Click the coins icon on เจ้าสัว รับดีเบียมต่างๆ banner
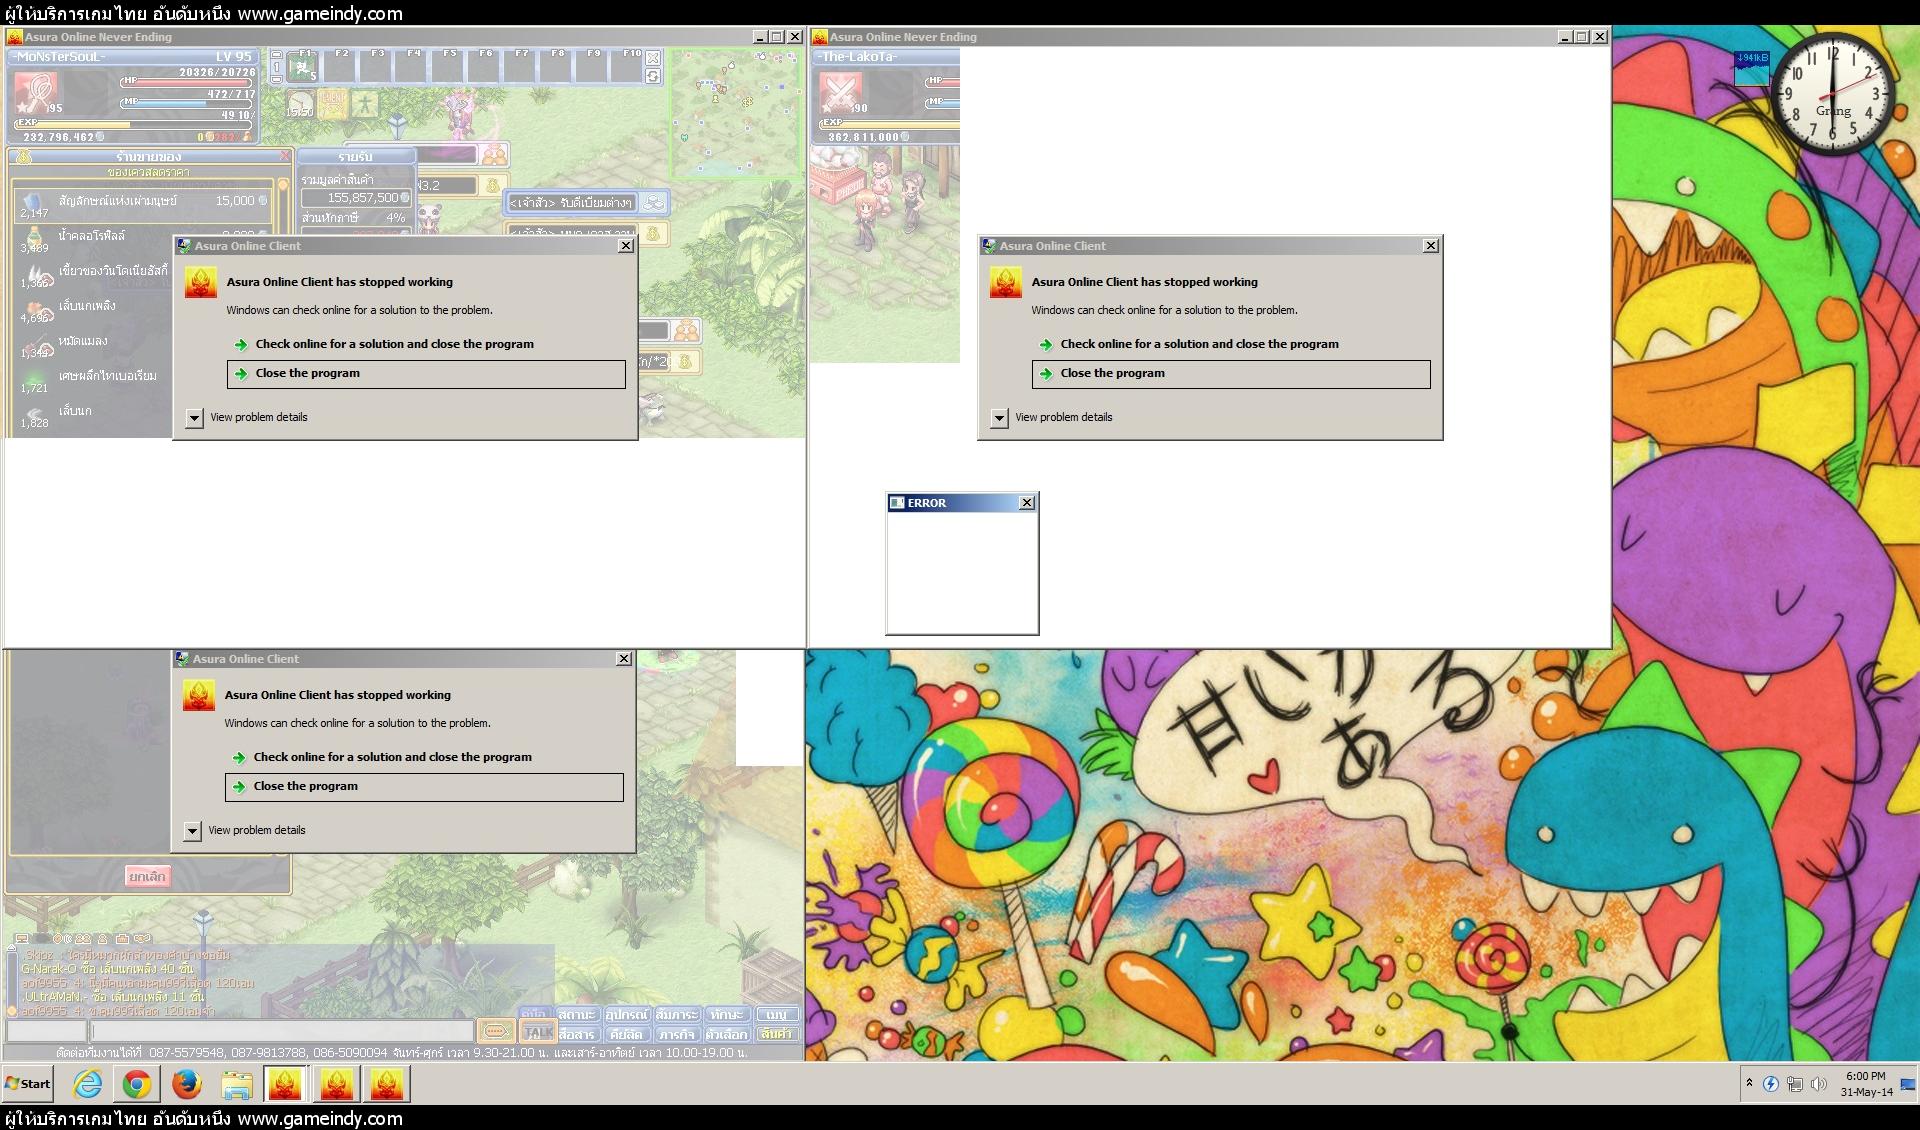 [654, 202]
